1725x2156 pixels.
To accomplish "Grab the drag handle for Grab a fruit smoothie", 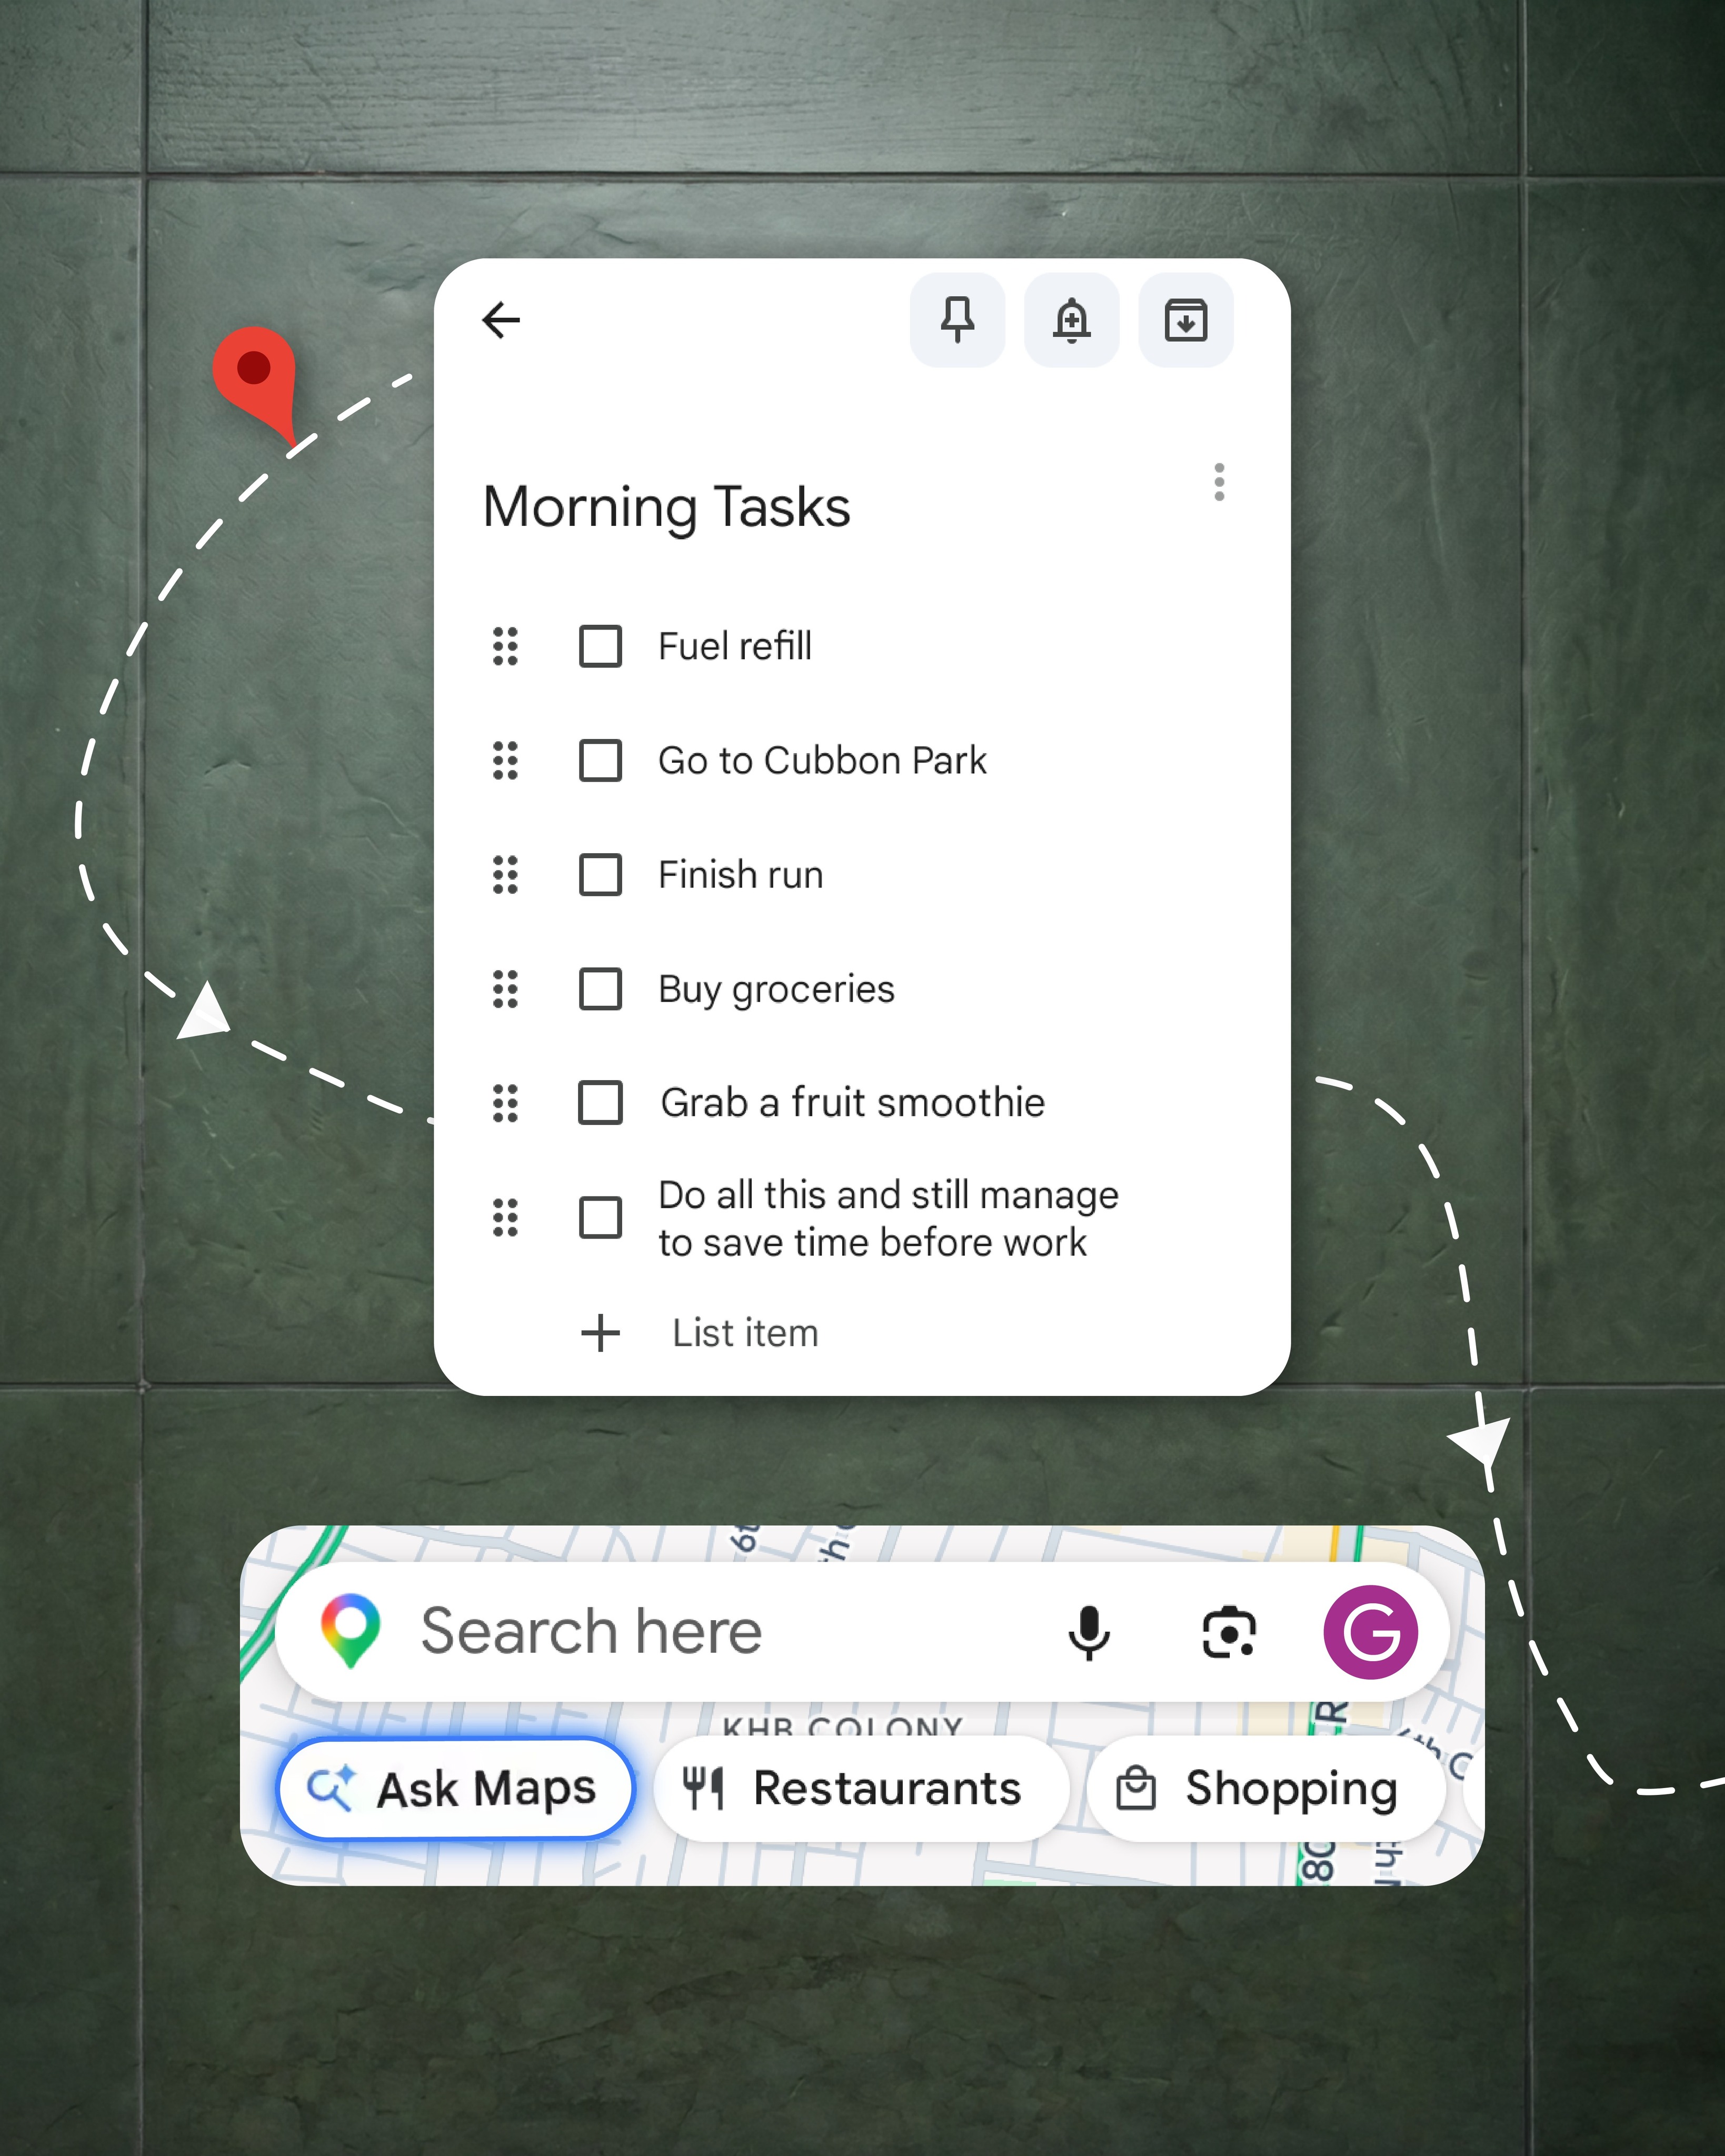I will tap(506, 1103).
